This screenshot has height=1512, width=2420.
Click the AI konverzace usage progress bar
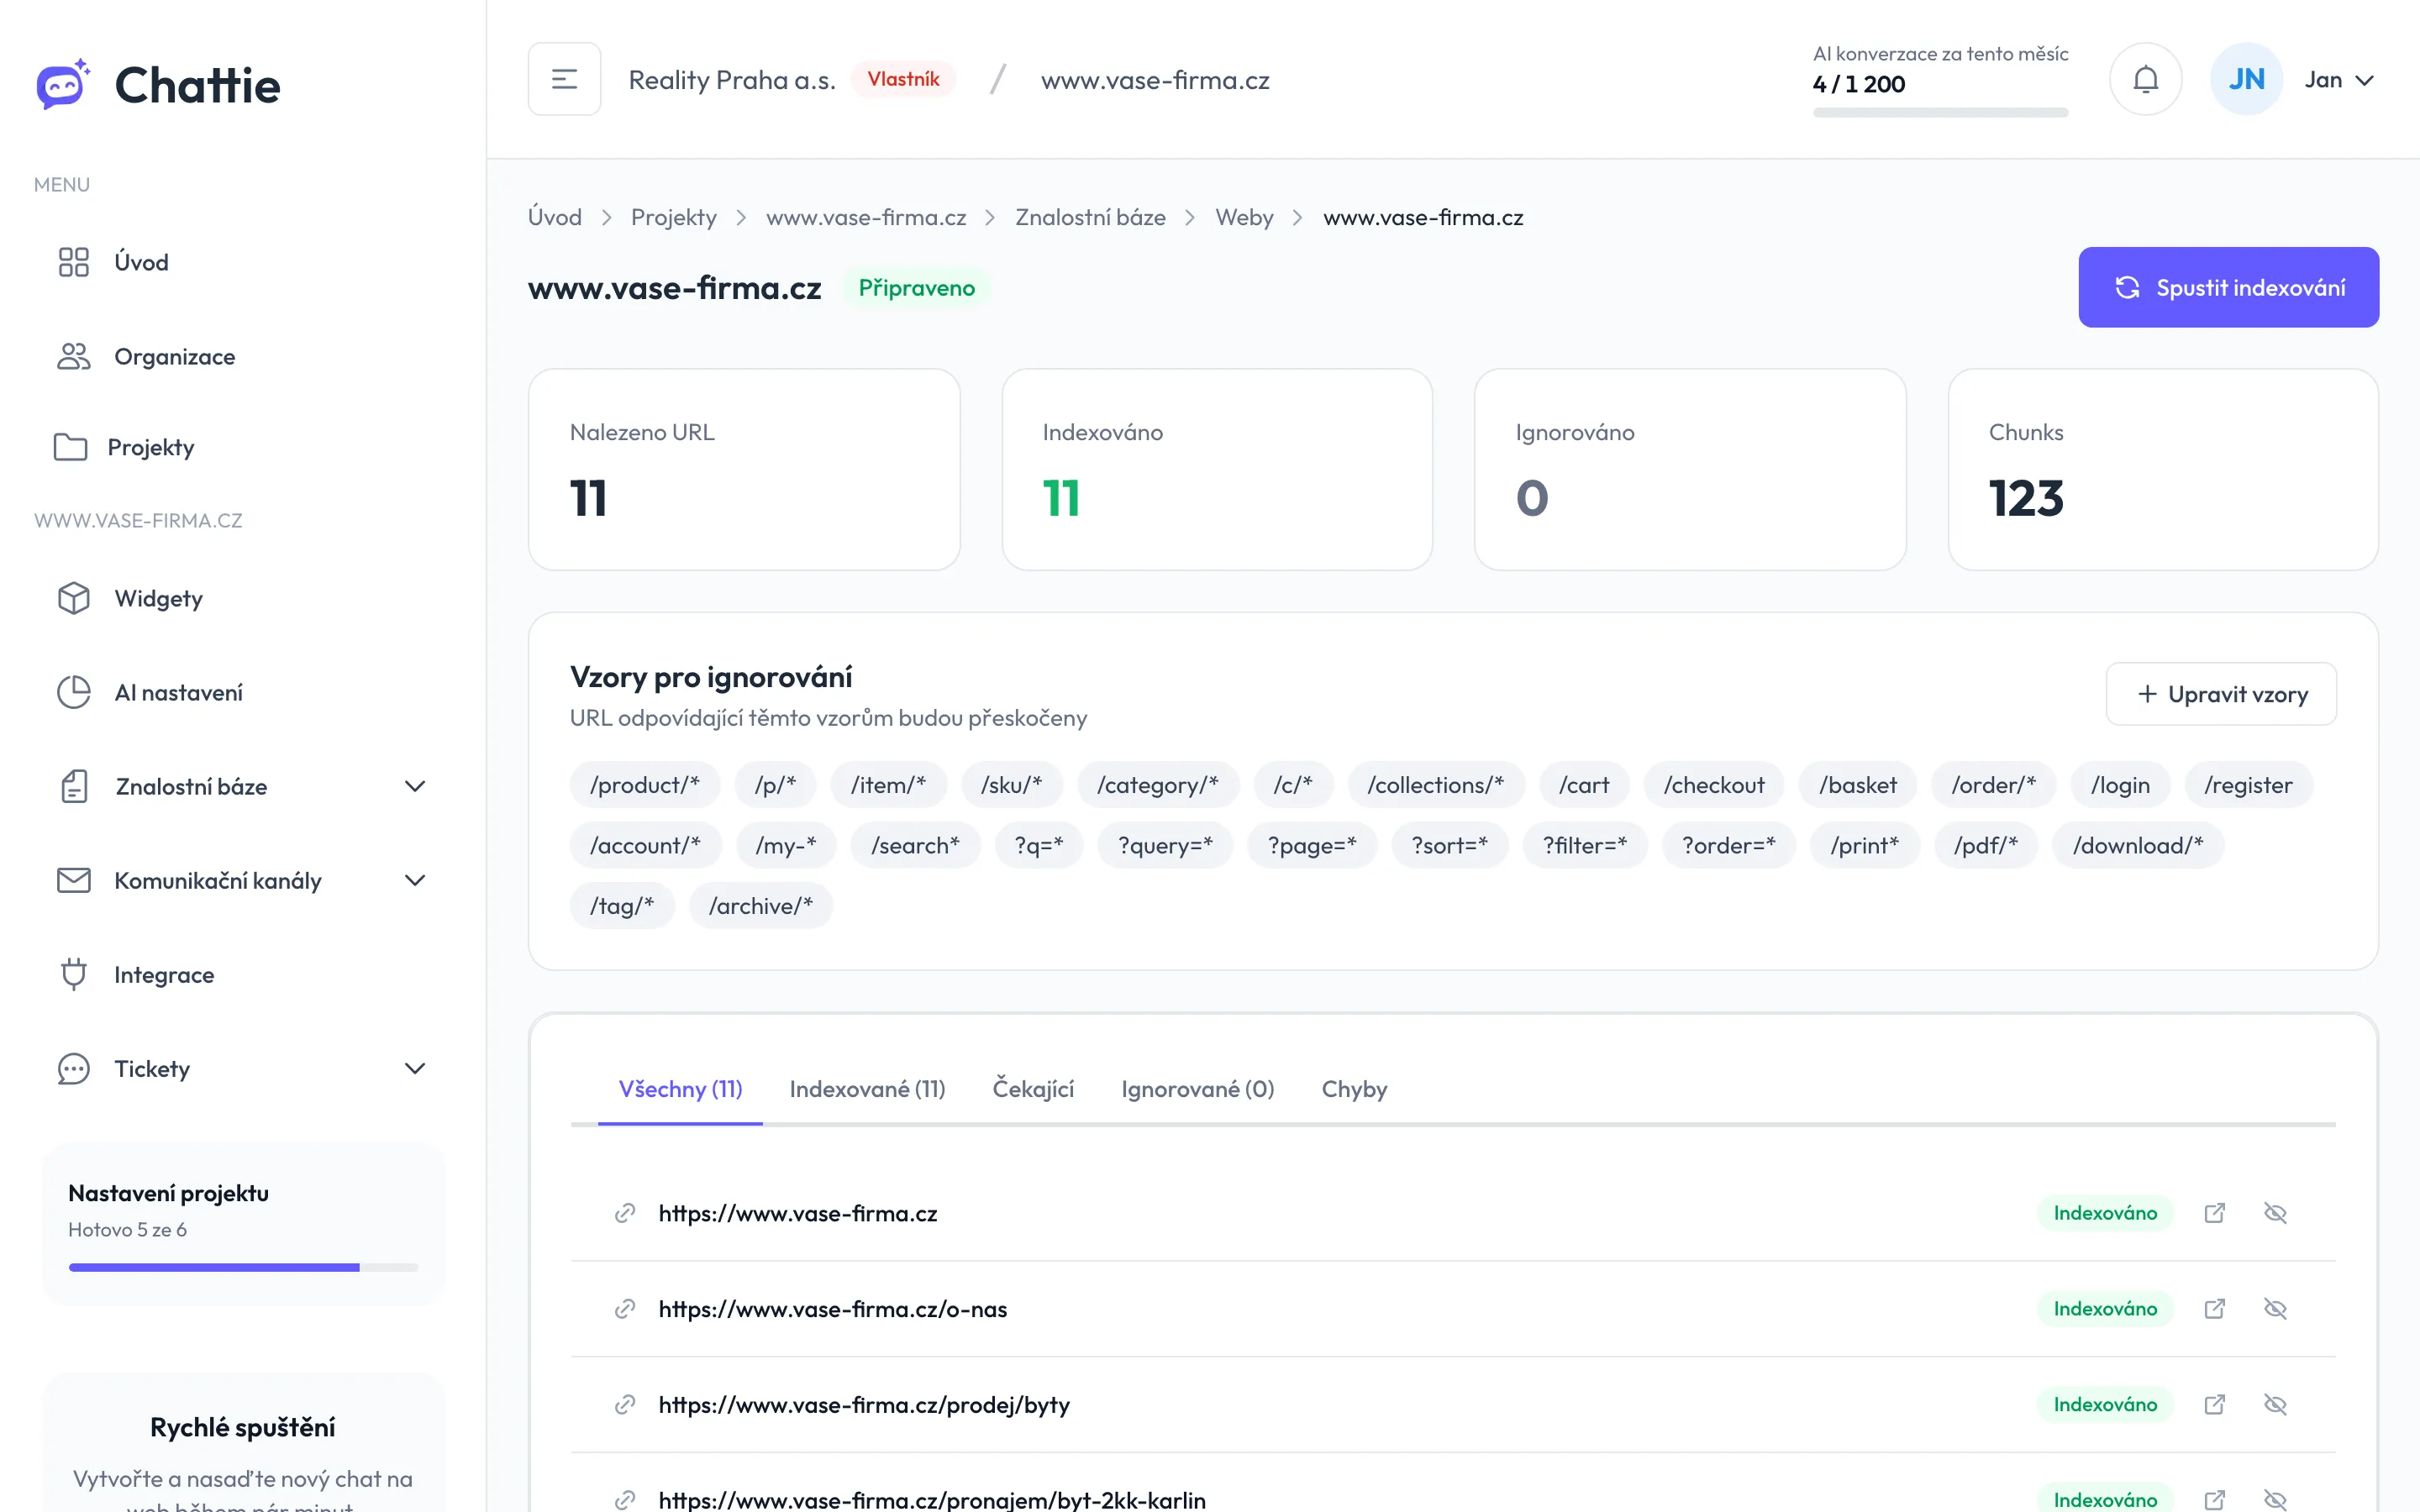click(x=1940, y=112)
